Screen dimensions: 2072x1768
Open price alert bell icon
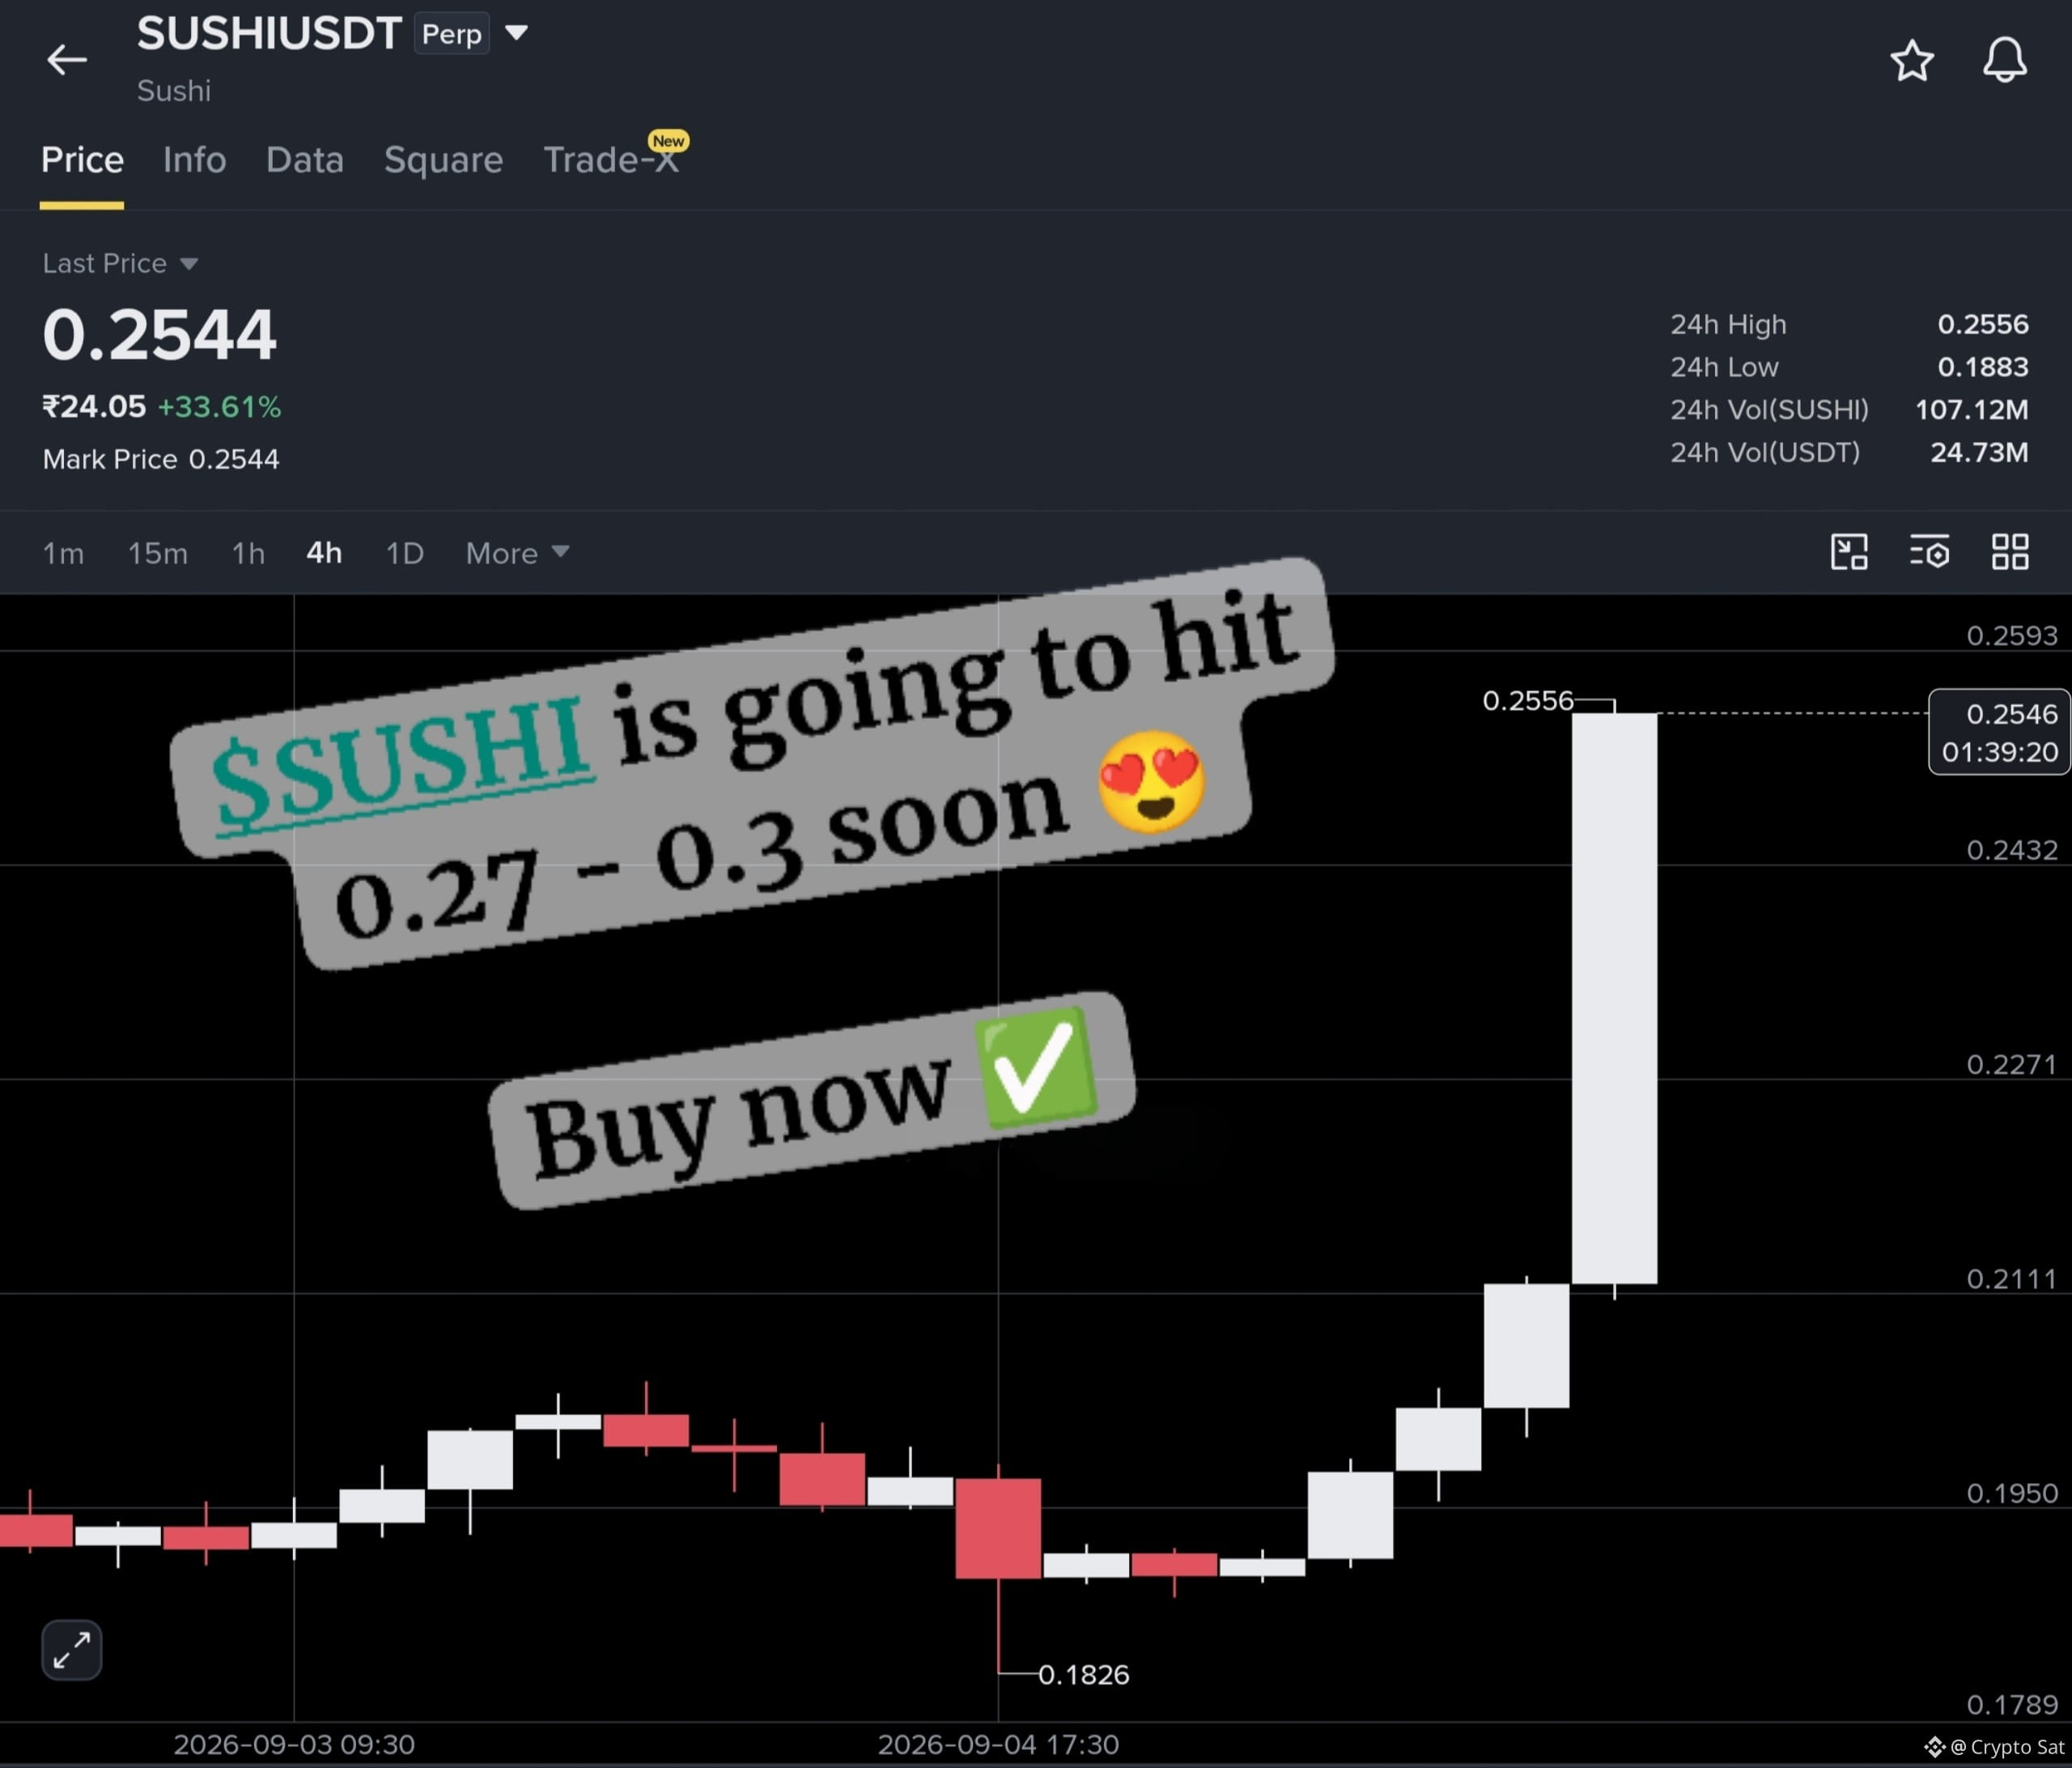[2005, 60]
